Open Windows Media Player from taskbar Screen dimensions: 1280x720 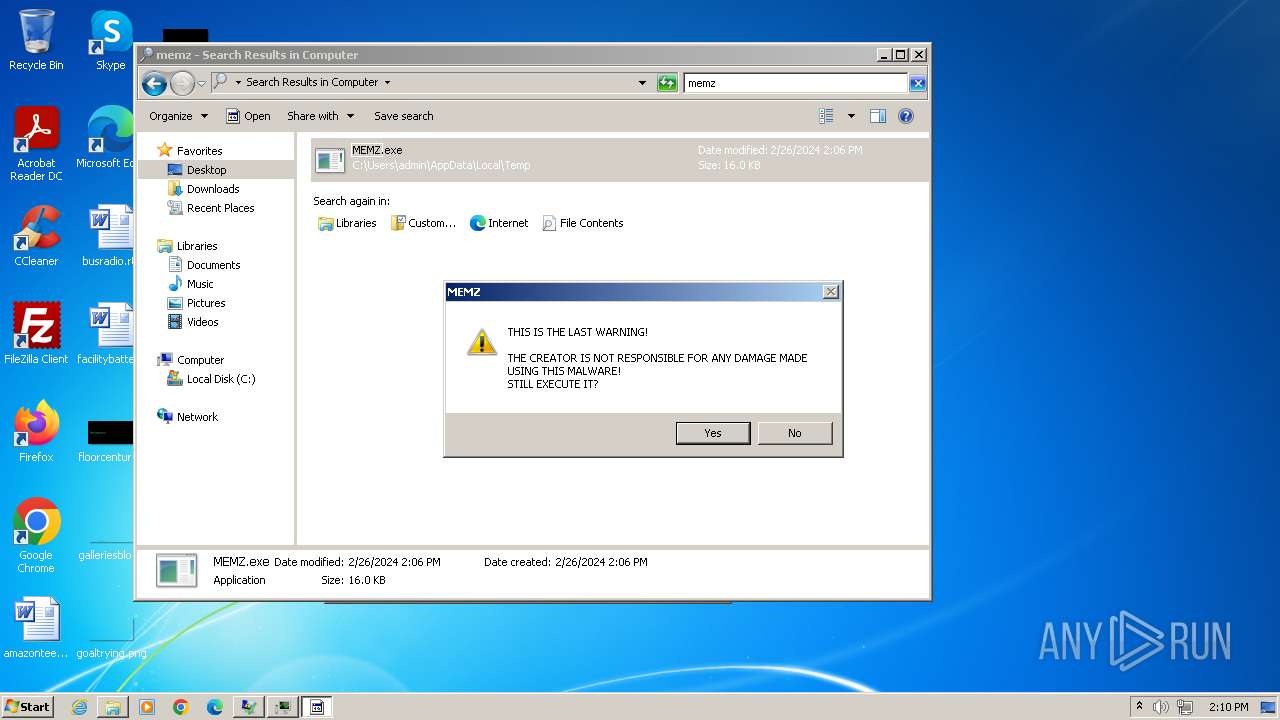coord(147,707)
